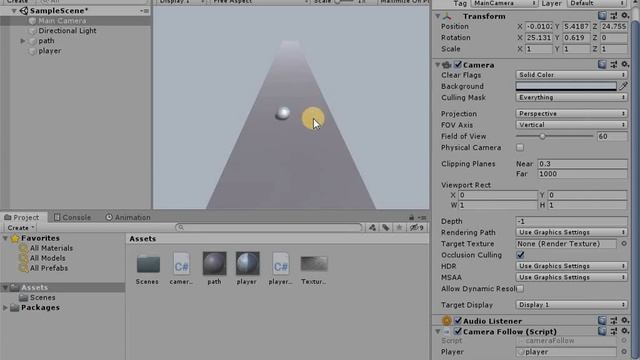Viewport: 640px width, 360px height.
Task: Open the Project panel Create menu
Action: (21, 228)
